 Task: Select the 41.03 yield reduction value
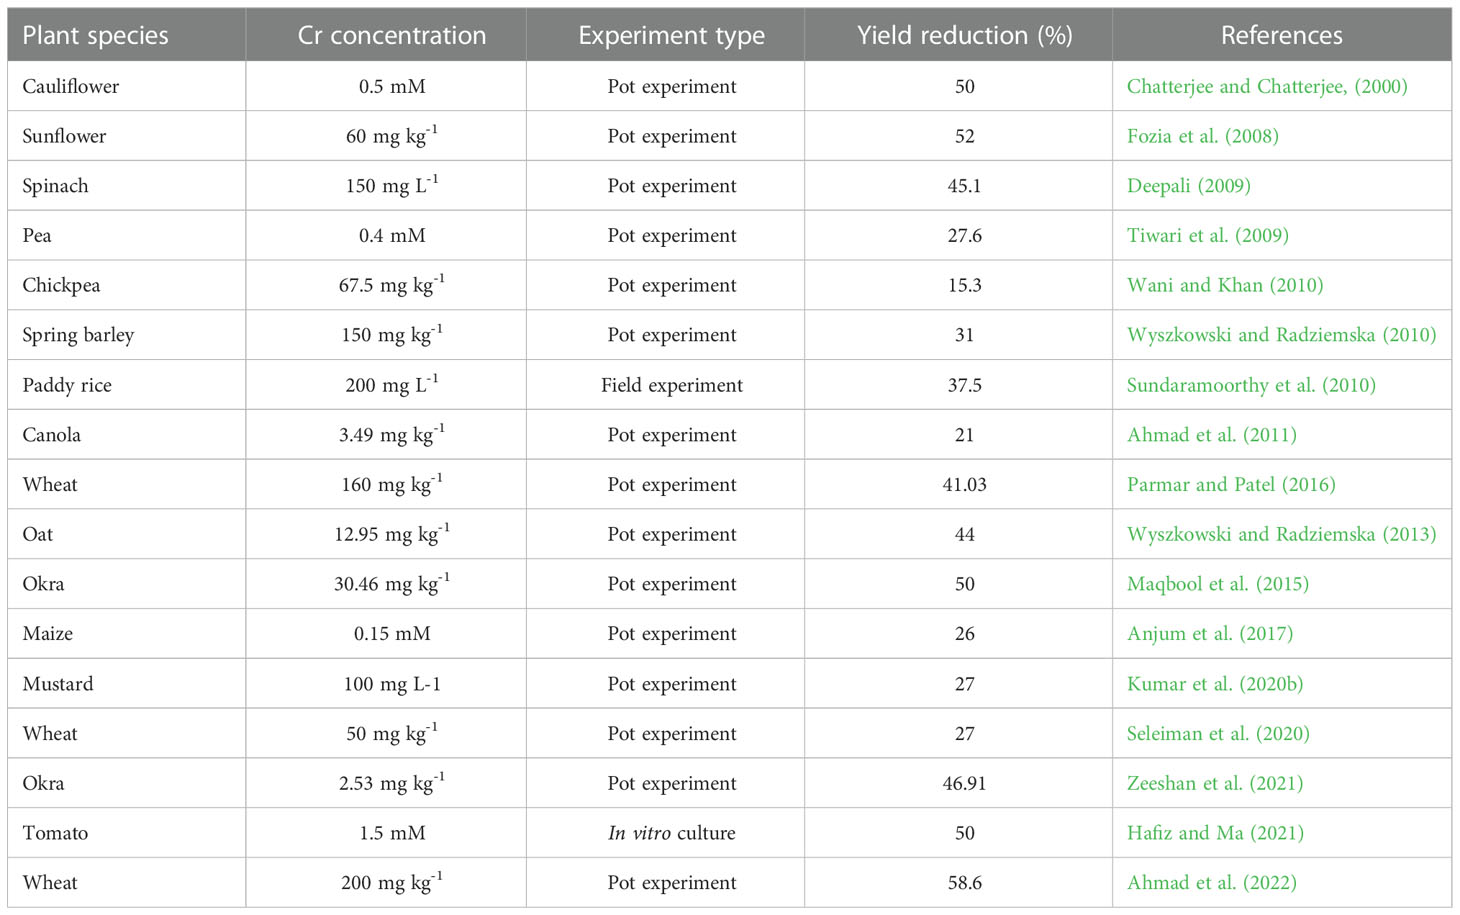click(964, 485)
